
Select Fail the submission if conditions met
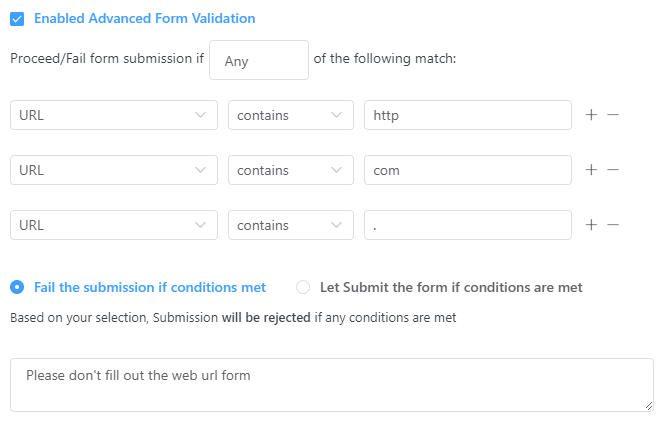click(x=17, y=287)
